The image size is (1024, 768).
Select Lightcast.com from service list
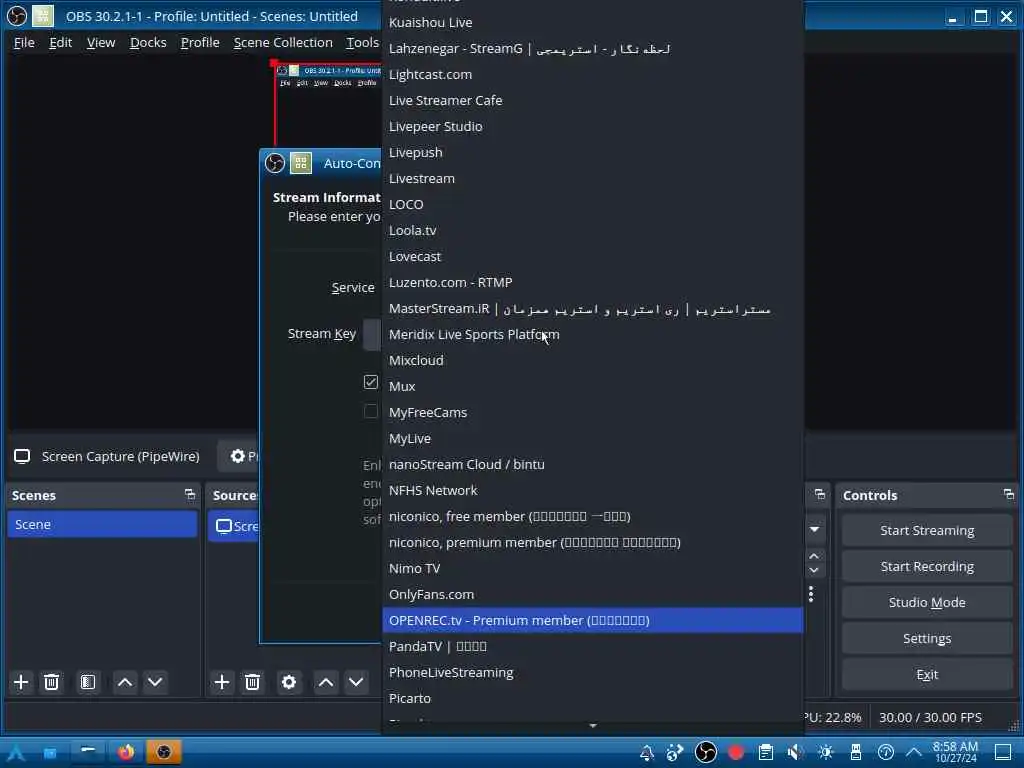[x=592, y=74]
